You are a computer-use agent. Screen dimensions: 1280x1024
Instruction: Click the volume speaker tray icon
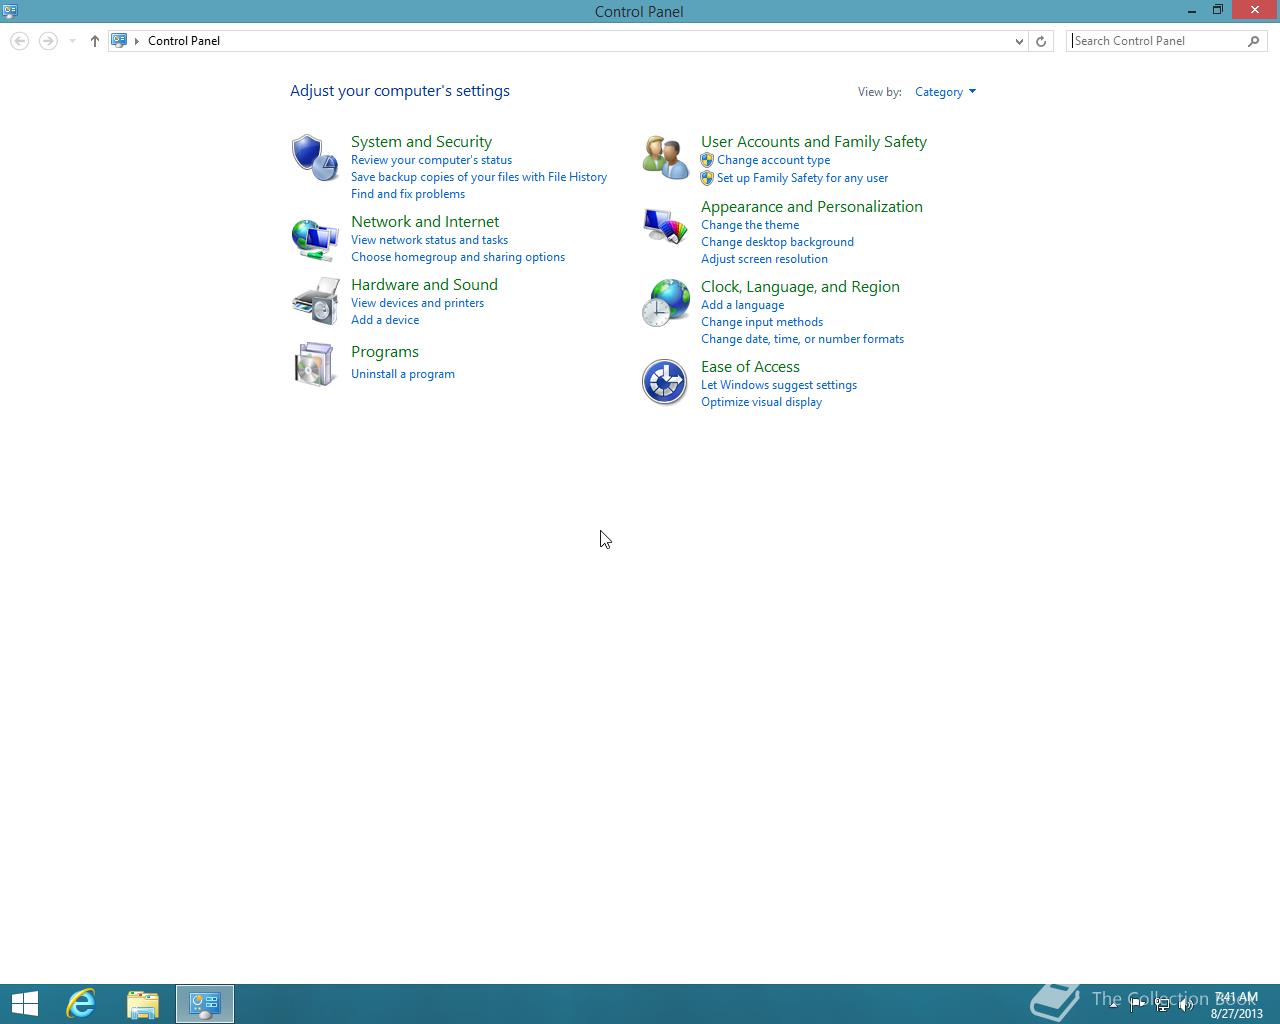1186,1005
